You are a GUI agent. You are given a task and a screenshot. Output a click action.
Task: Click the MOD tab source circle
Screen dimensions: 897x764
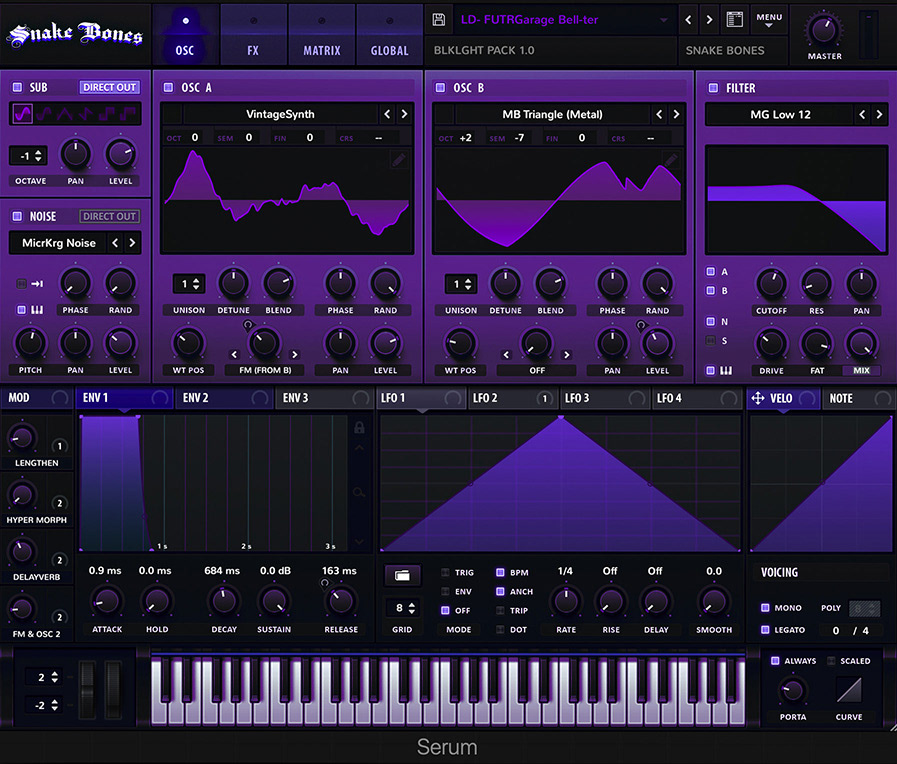pyautogui.click(x=59, y=398)
